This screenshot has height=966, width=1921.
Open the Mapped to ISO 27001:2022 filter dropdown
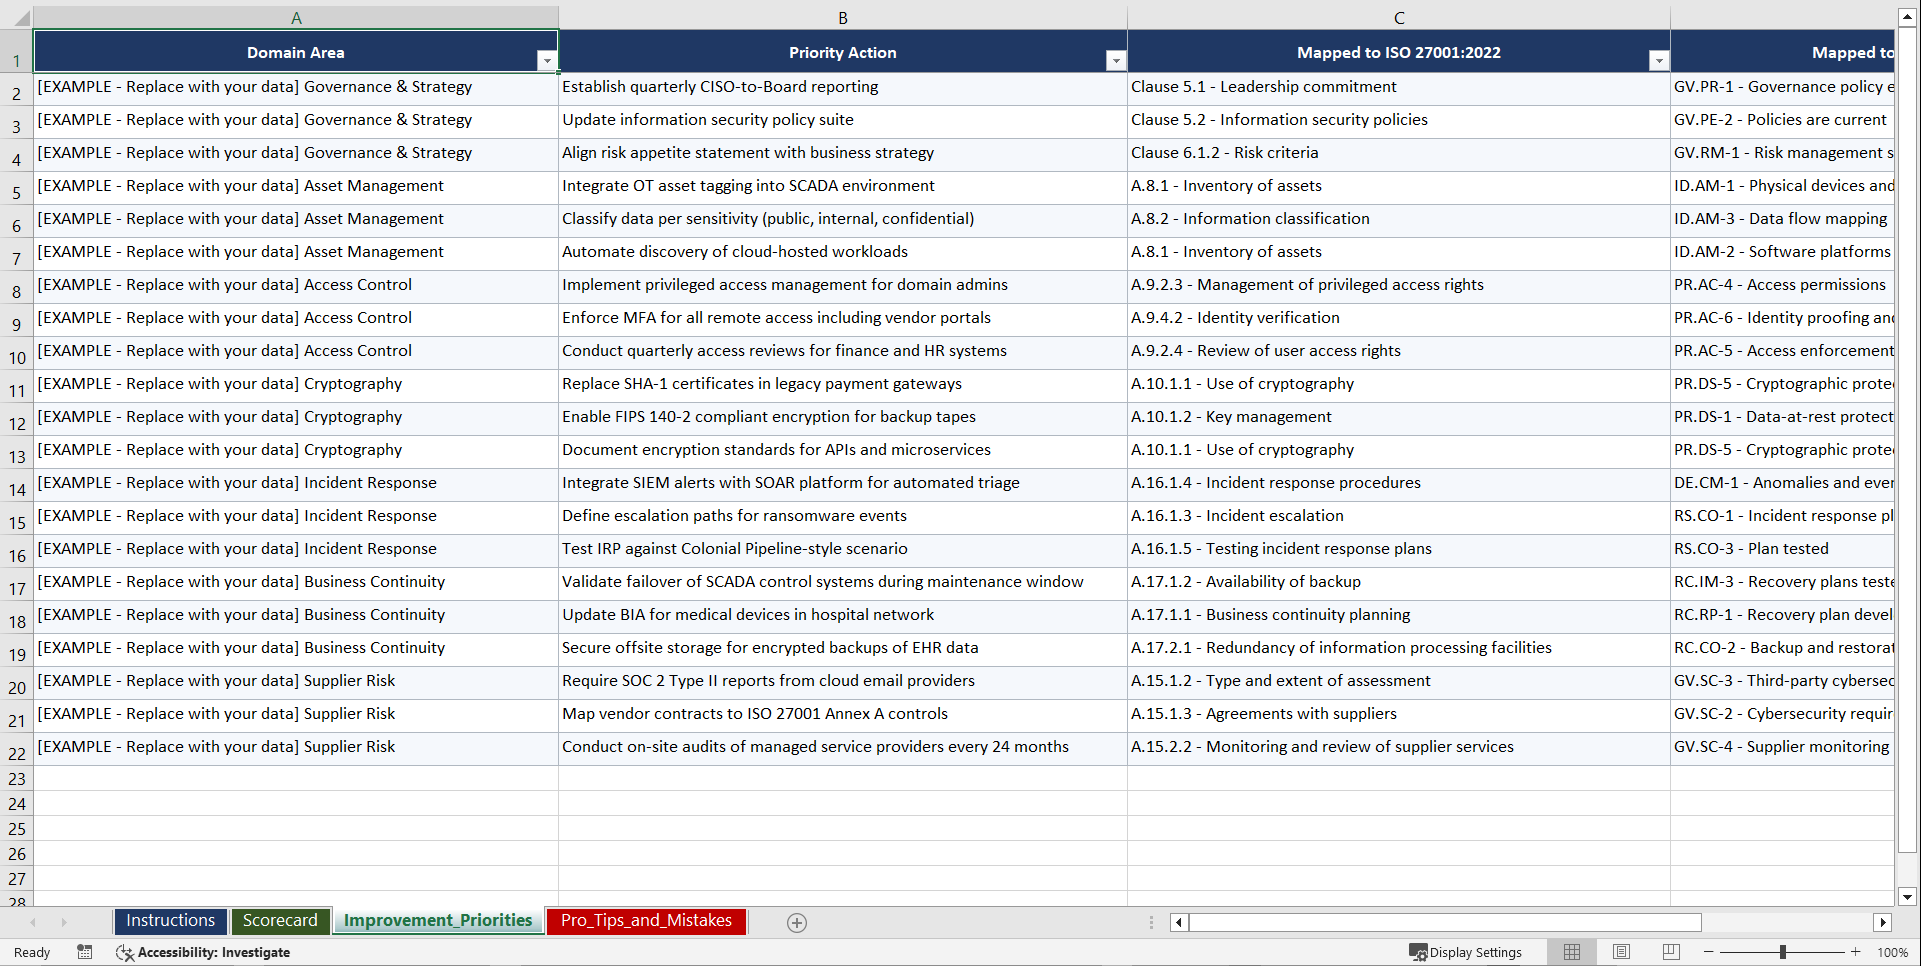[1659, 61]
